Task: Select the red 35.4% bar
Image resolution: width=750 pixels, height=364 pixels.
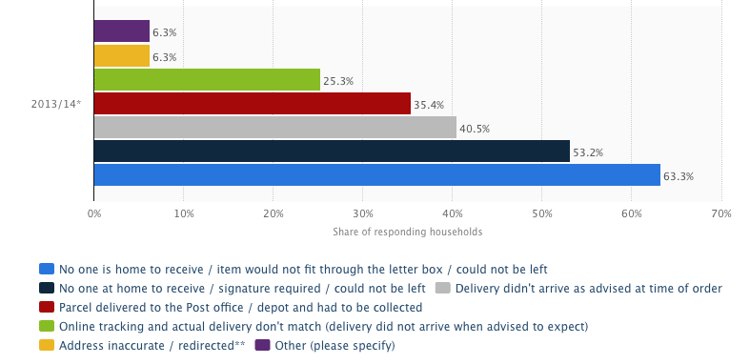Action: point(253,103)
